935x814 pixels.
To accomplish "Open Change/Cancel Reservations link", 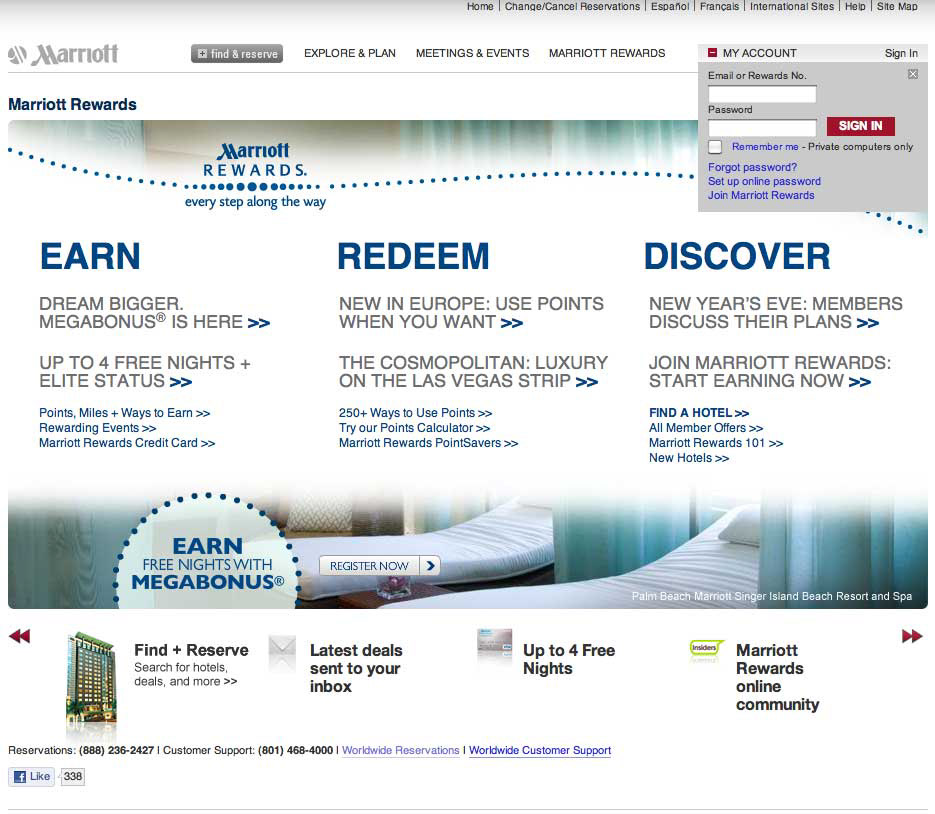I will [572, 7].
